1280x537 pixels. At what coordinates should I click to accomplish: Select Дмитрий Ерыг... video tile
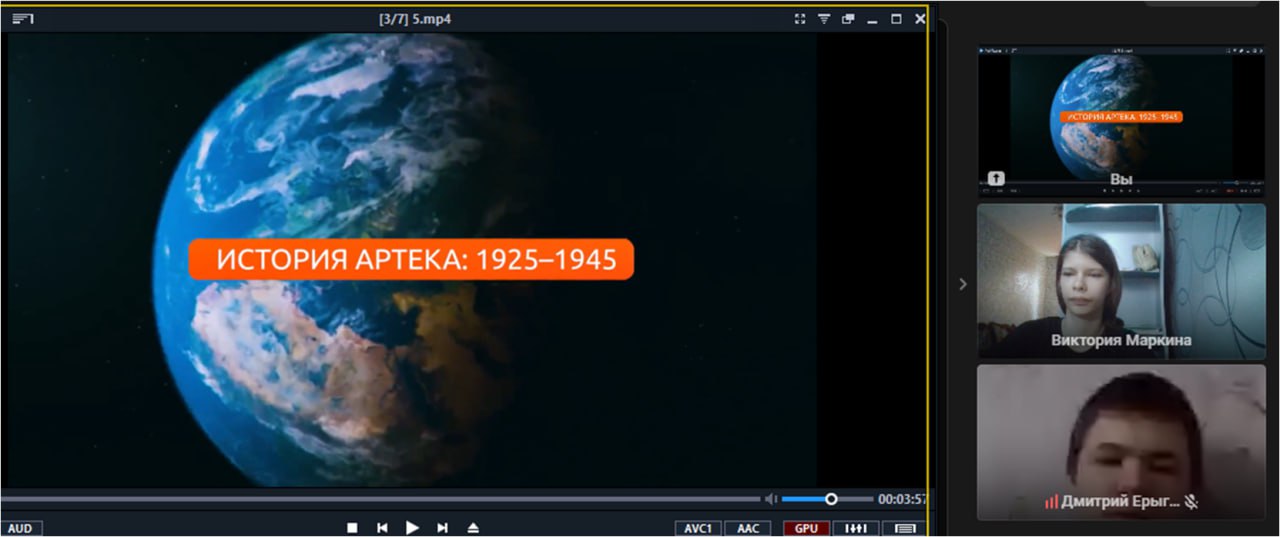click(x=1121, y=441)
